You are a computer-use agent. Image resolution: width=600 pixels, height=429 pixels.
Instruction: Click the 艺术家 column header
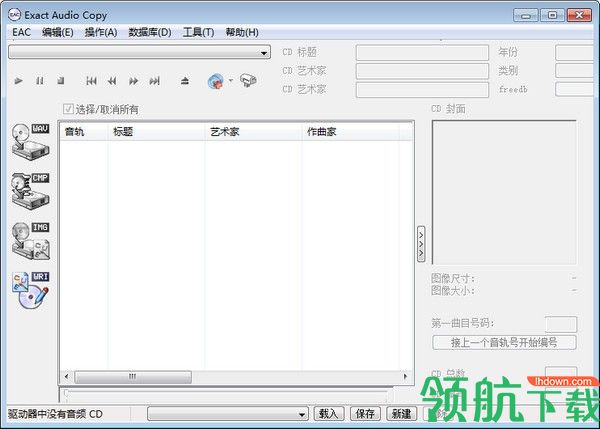pyautogui.click(x=253, y=132)
